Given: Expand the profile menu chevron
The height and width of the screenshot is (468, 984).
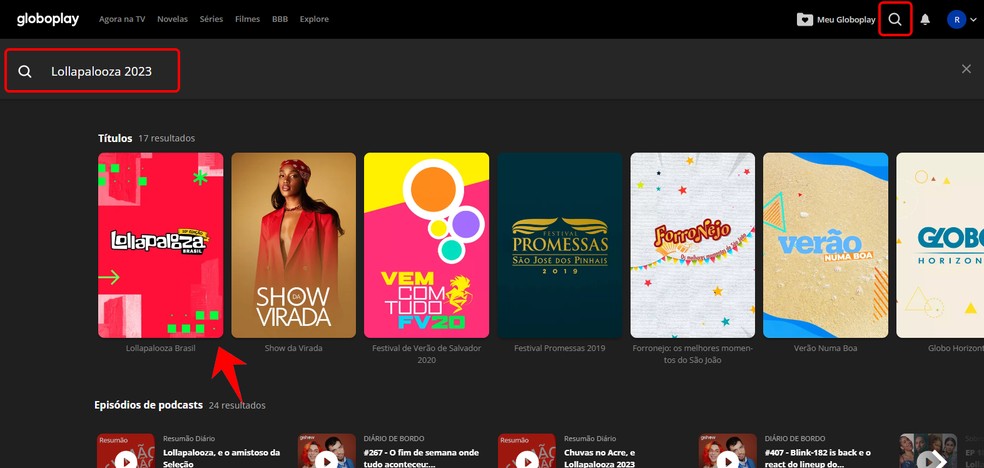Looking at the screenshot, I should (x=973, y=20).
